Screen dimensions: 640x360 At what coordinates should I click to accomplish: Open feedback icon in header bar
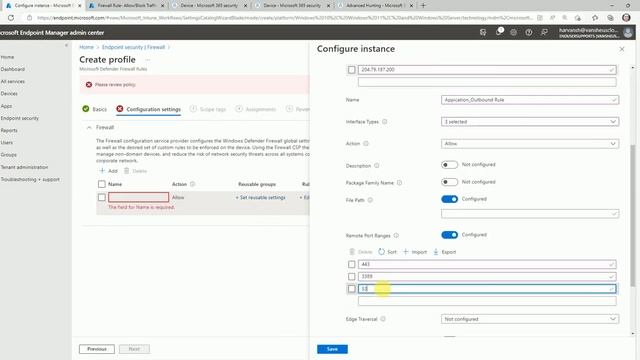(x=544, y=32)
